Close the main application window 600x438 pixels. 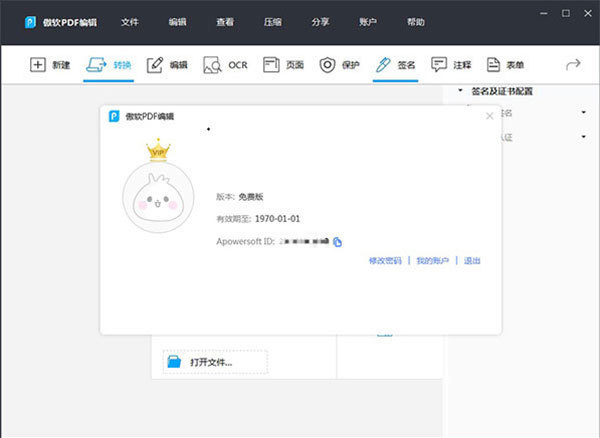tap(588, 13)
